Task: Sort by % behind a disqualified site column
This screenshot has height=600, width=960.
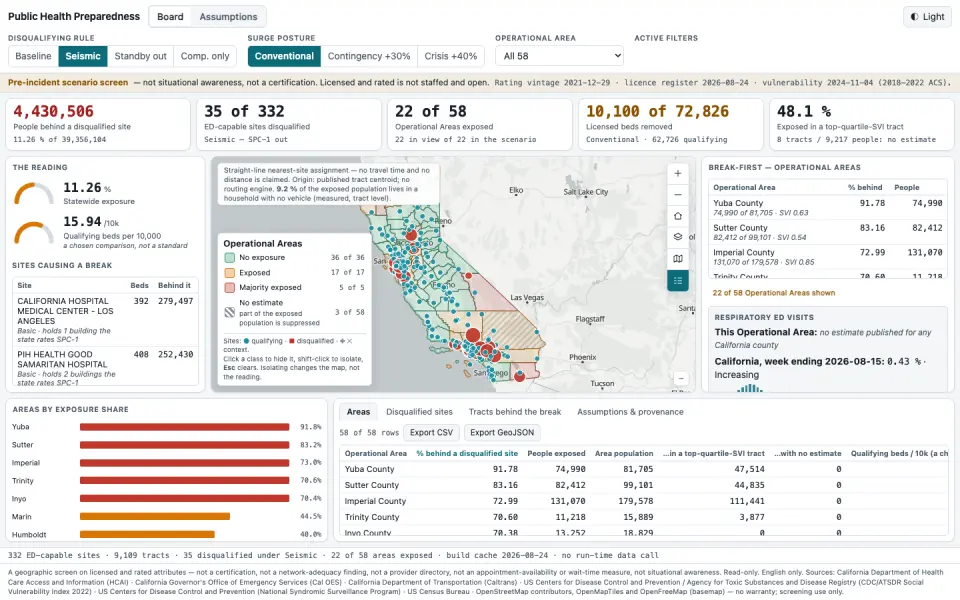Action: (467, 453)
